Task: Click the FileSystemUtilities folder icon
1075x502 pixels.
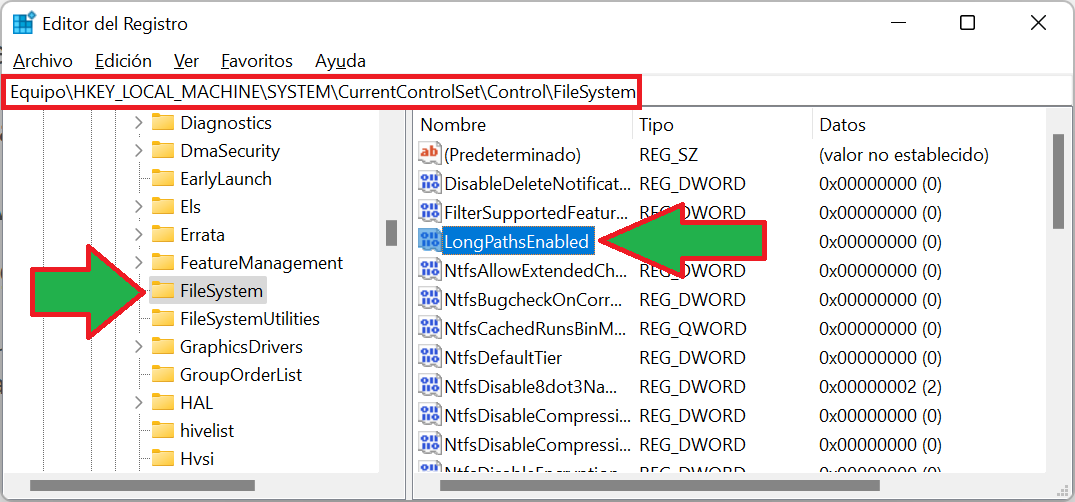Action: coord(162,319)
